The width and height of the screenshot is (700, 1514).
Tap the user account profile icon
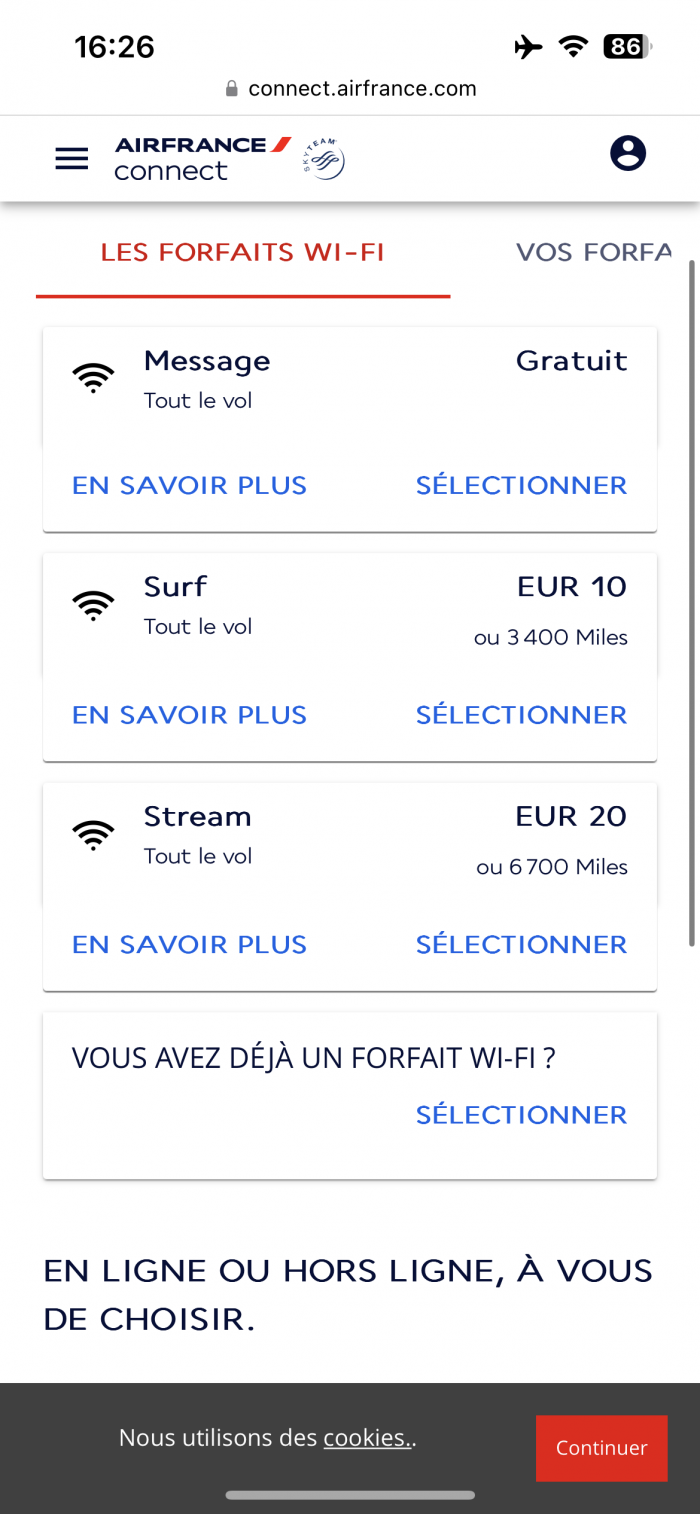coord(628,153)
